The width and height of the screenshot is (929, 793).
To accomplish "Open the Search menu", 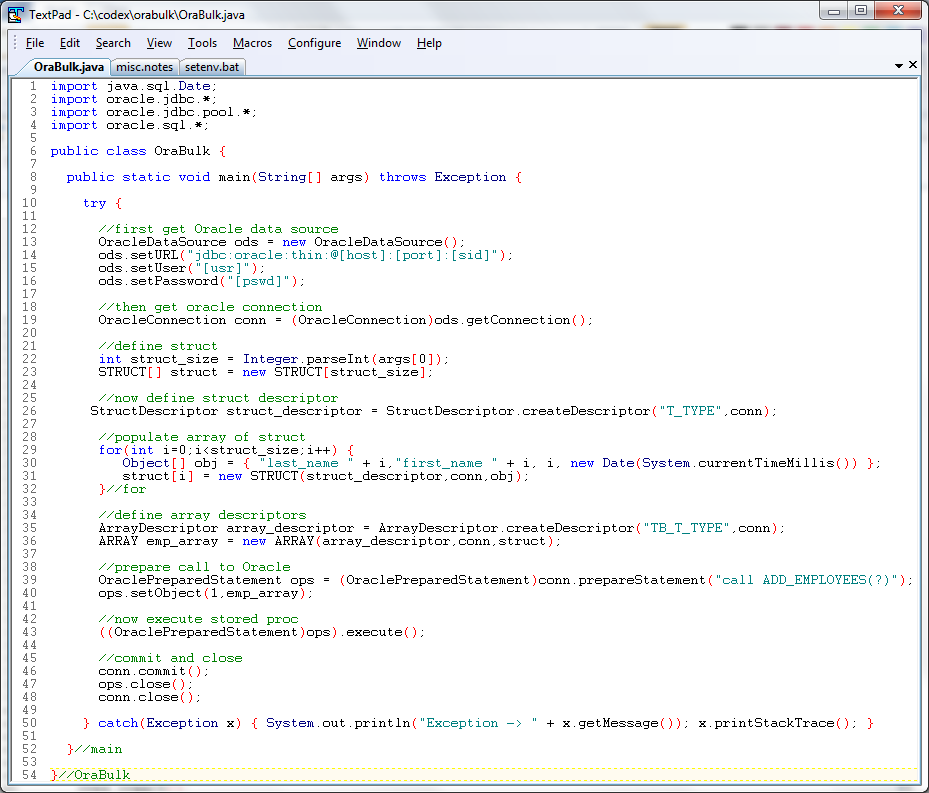I will [x=113, y=43].
